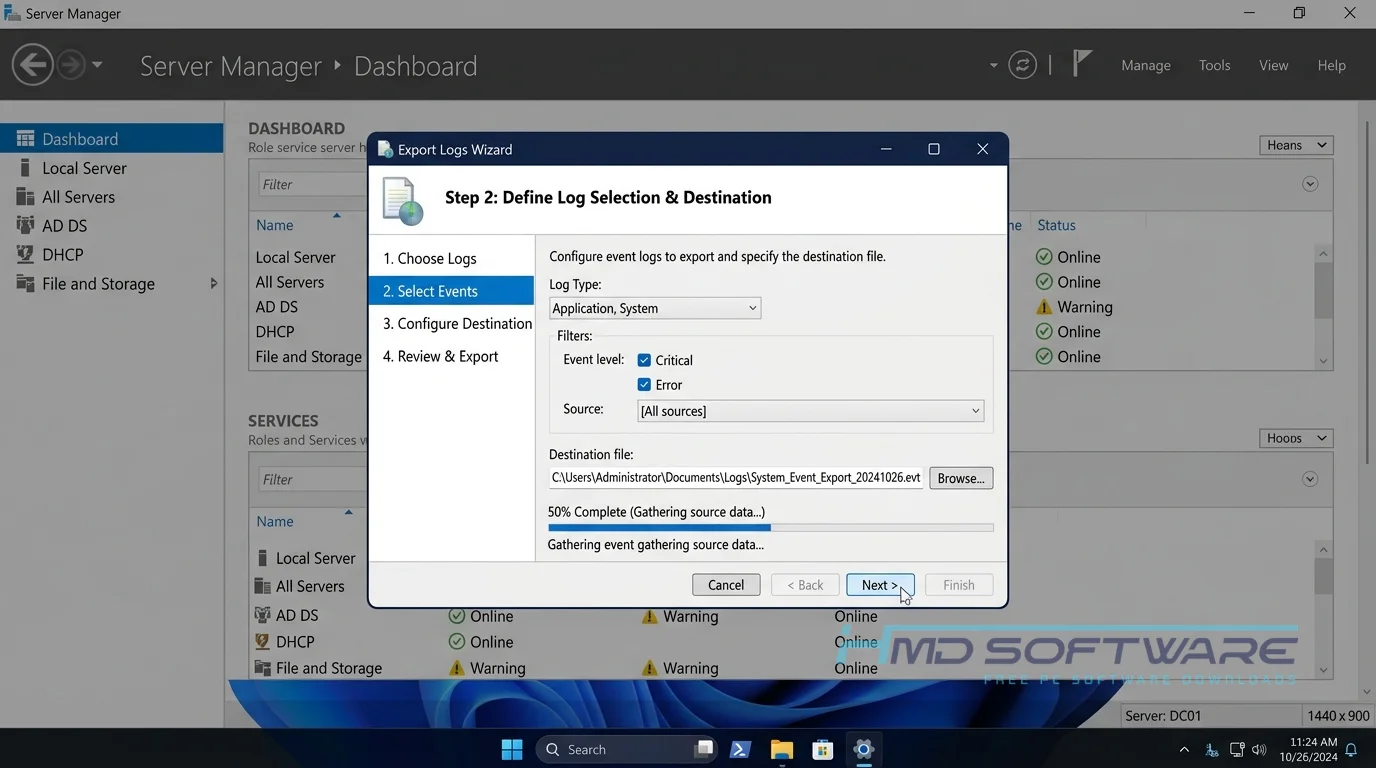
Task: Click the Export Logs Wizard document-globe icon
Action: click(403, 201)
